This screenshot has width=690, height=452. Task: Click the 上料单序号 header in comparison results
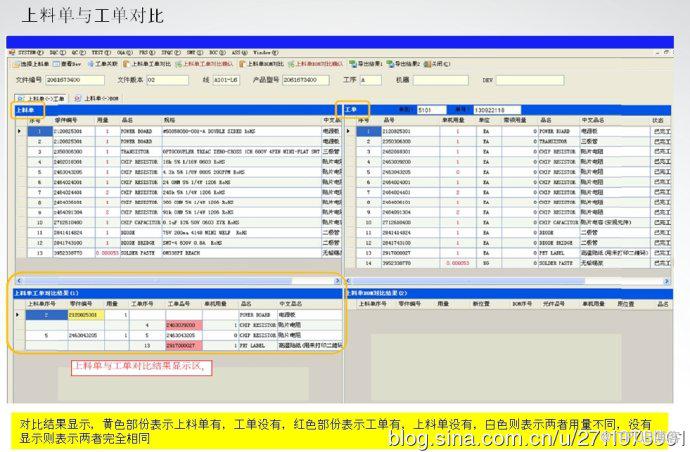(x=46, y=304)
